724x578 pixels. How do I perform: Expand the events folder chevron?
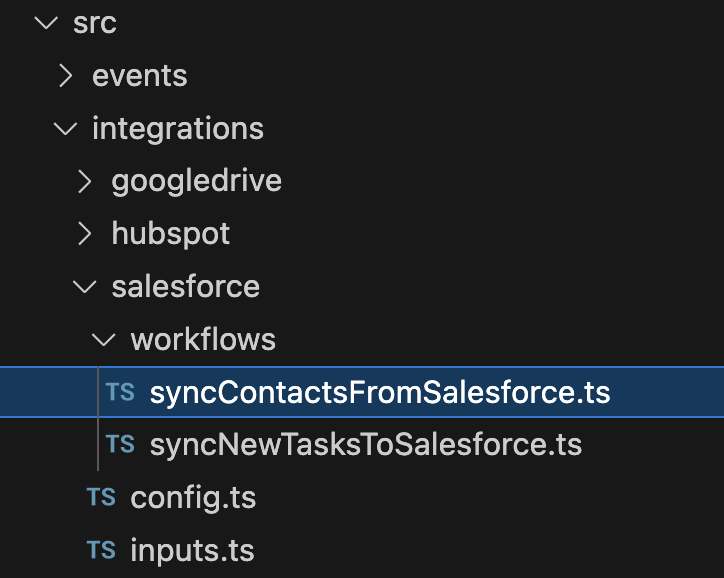click(x=66, y=76)
